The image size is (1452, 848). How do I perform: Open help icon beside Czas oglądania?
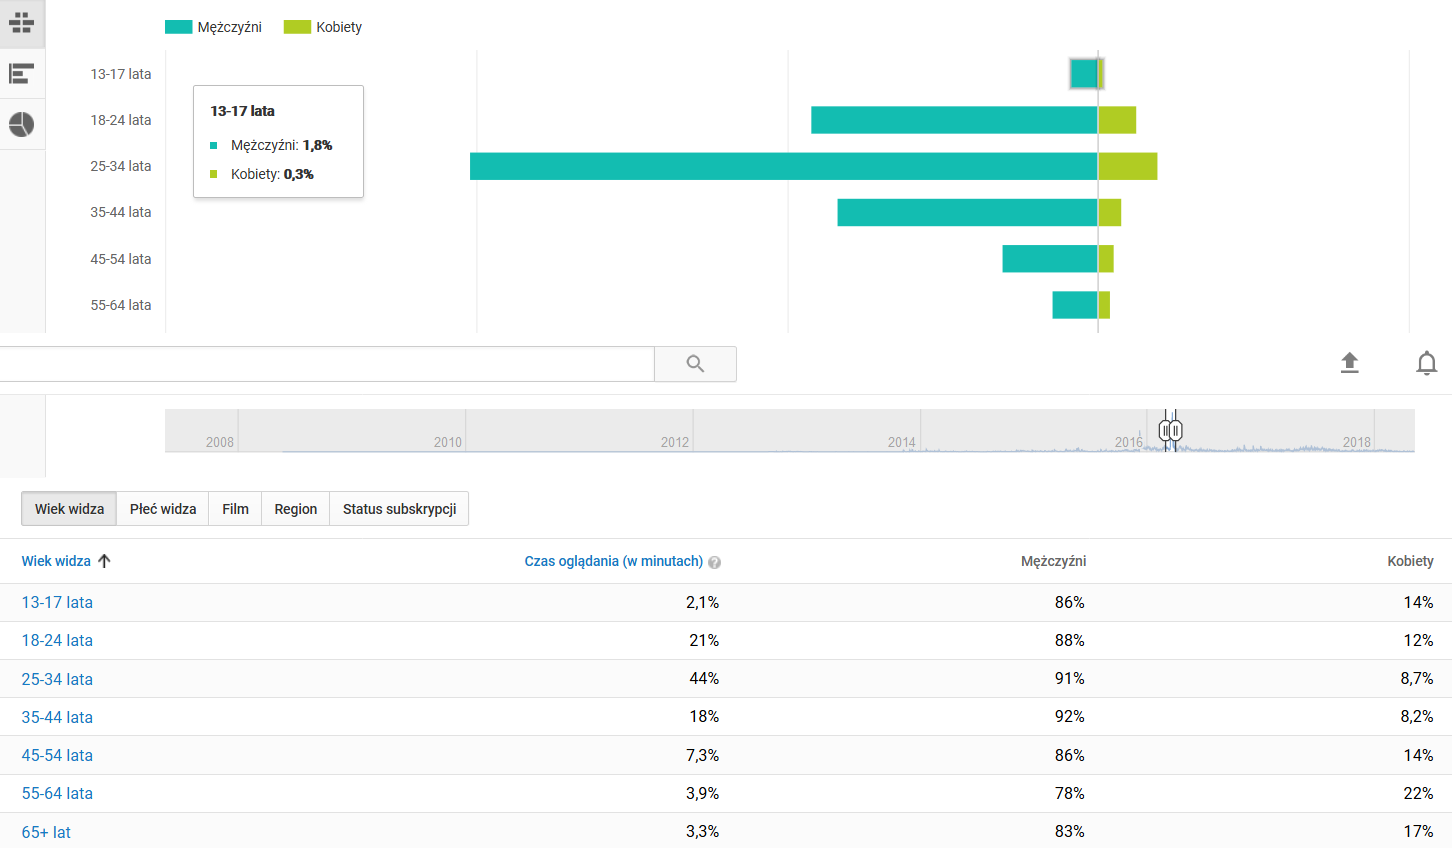pyautogui.click(x=714, y=562)
